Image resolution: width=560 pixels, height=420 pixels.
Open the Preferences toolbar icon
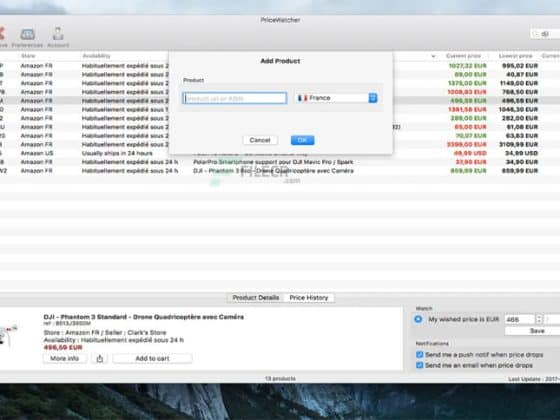pos(27,38)
